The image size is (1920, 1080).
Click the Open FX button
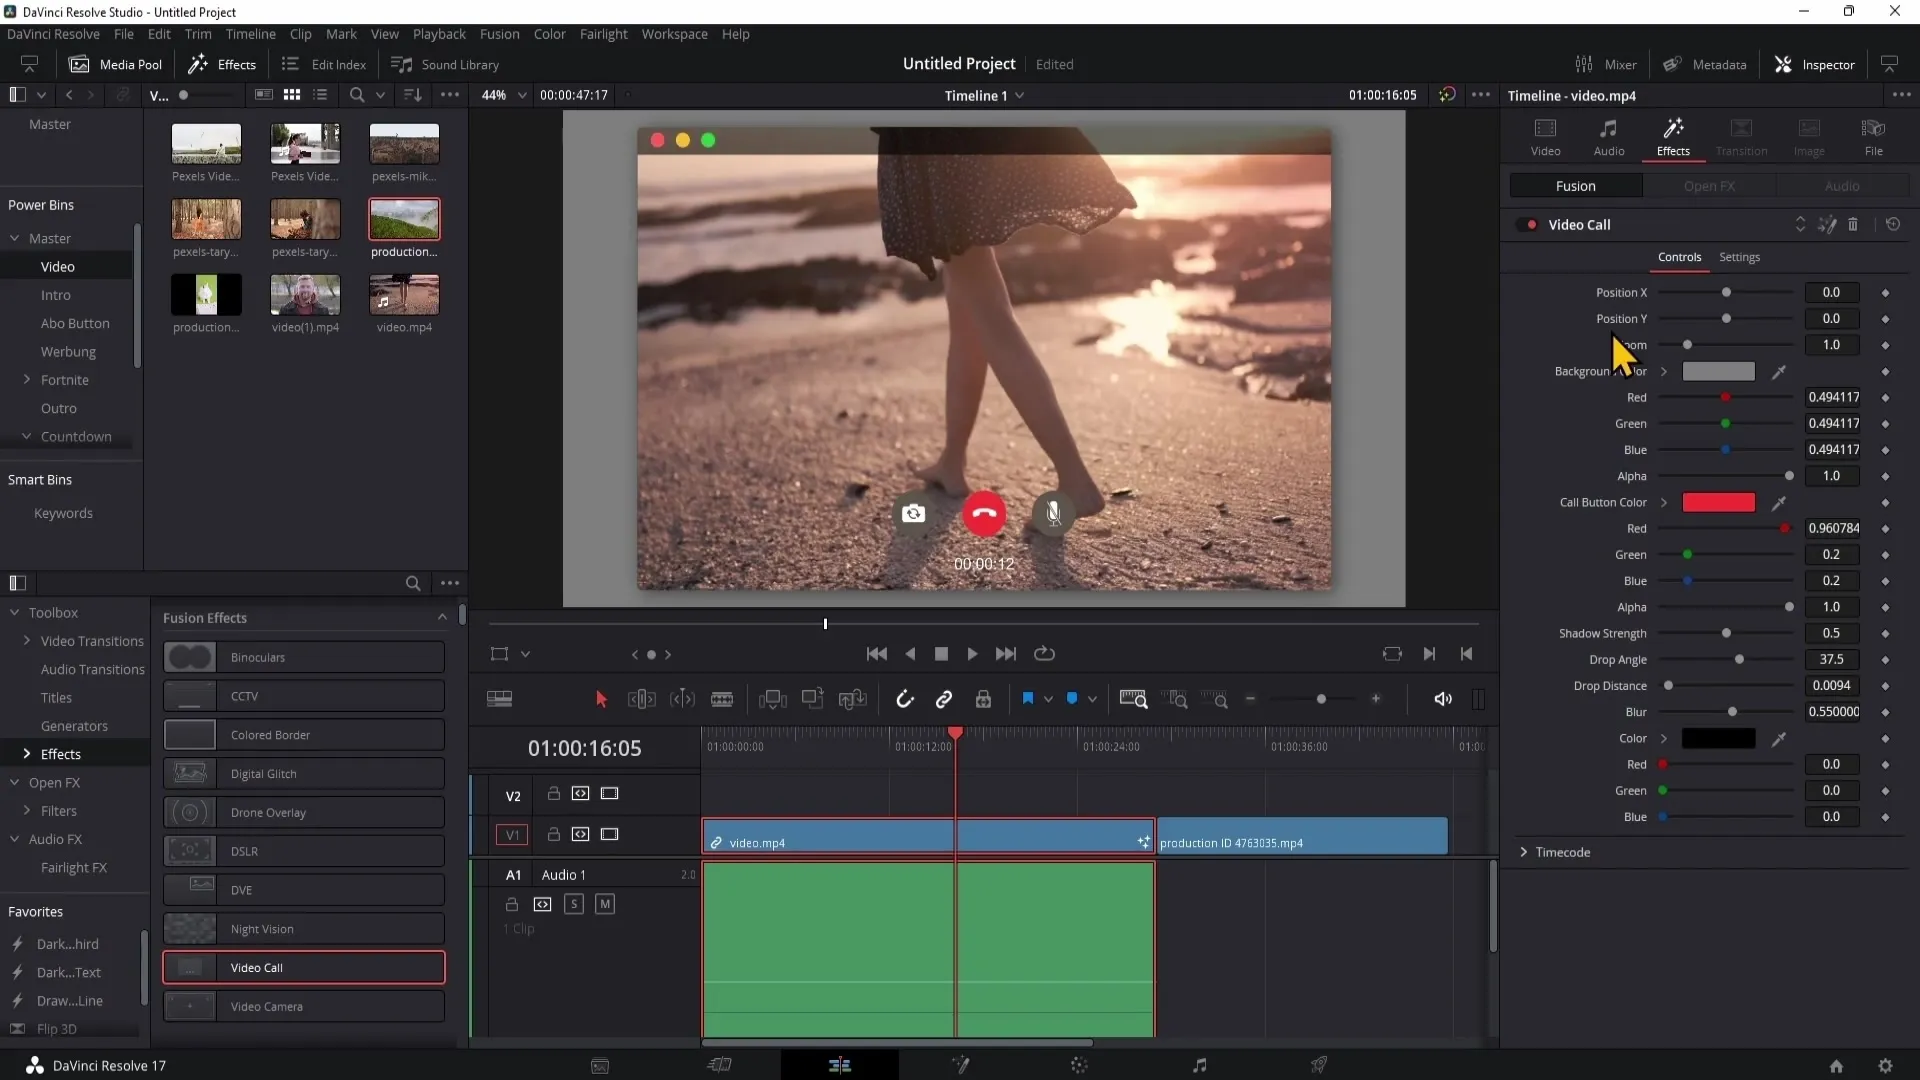[1710, 186]
